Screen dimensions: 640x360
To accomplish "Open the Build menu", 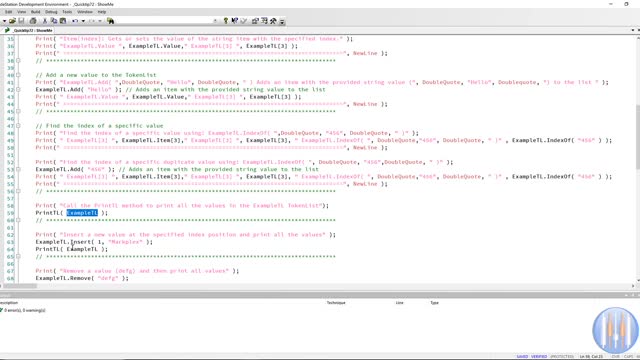I will [x=36, y=12].
